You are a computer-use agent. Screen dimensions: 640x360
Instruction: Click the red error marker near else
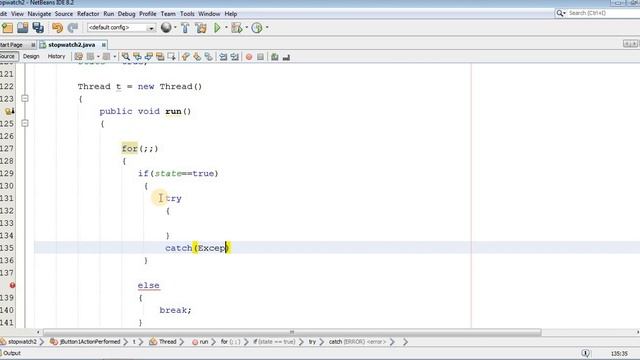click(x=12, y=285)
